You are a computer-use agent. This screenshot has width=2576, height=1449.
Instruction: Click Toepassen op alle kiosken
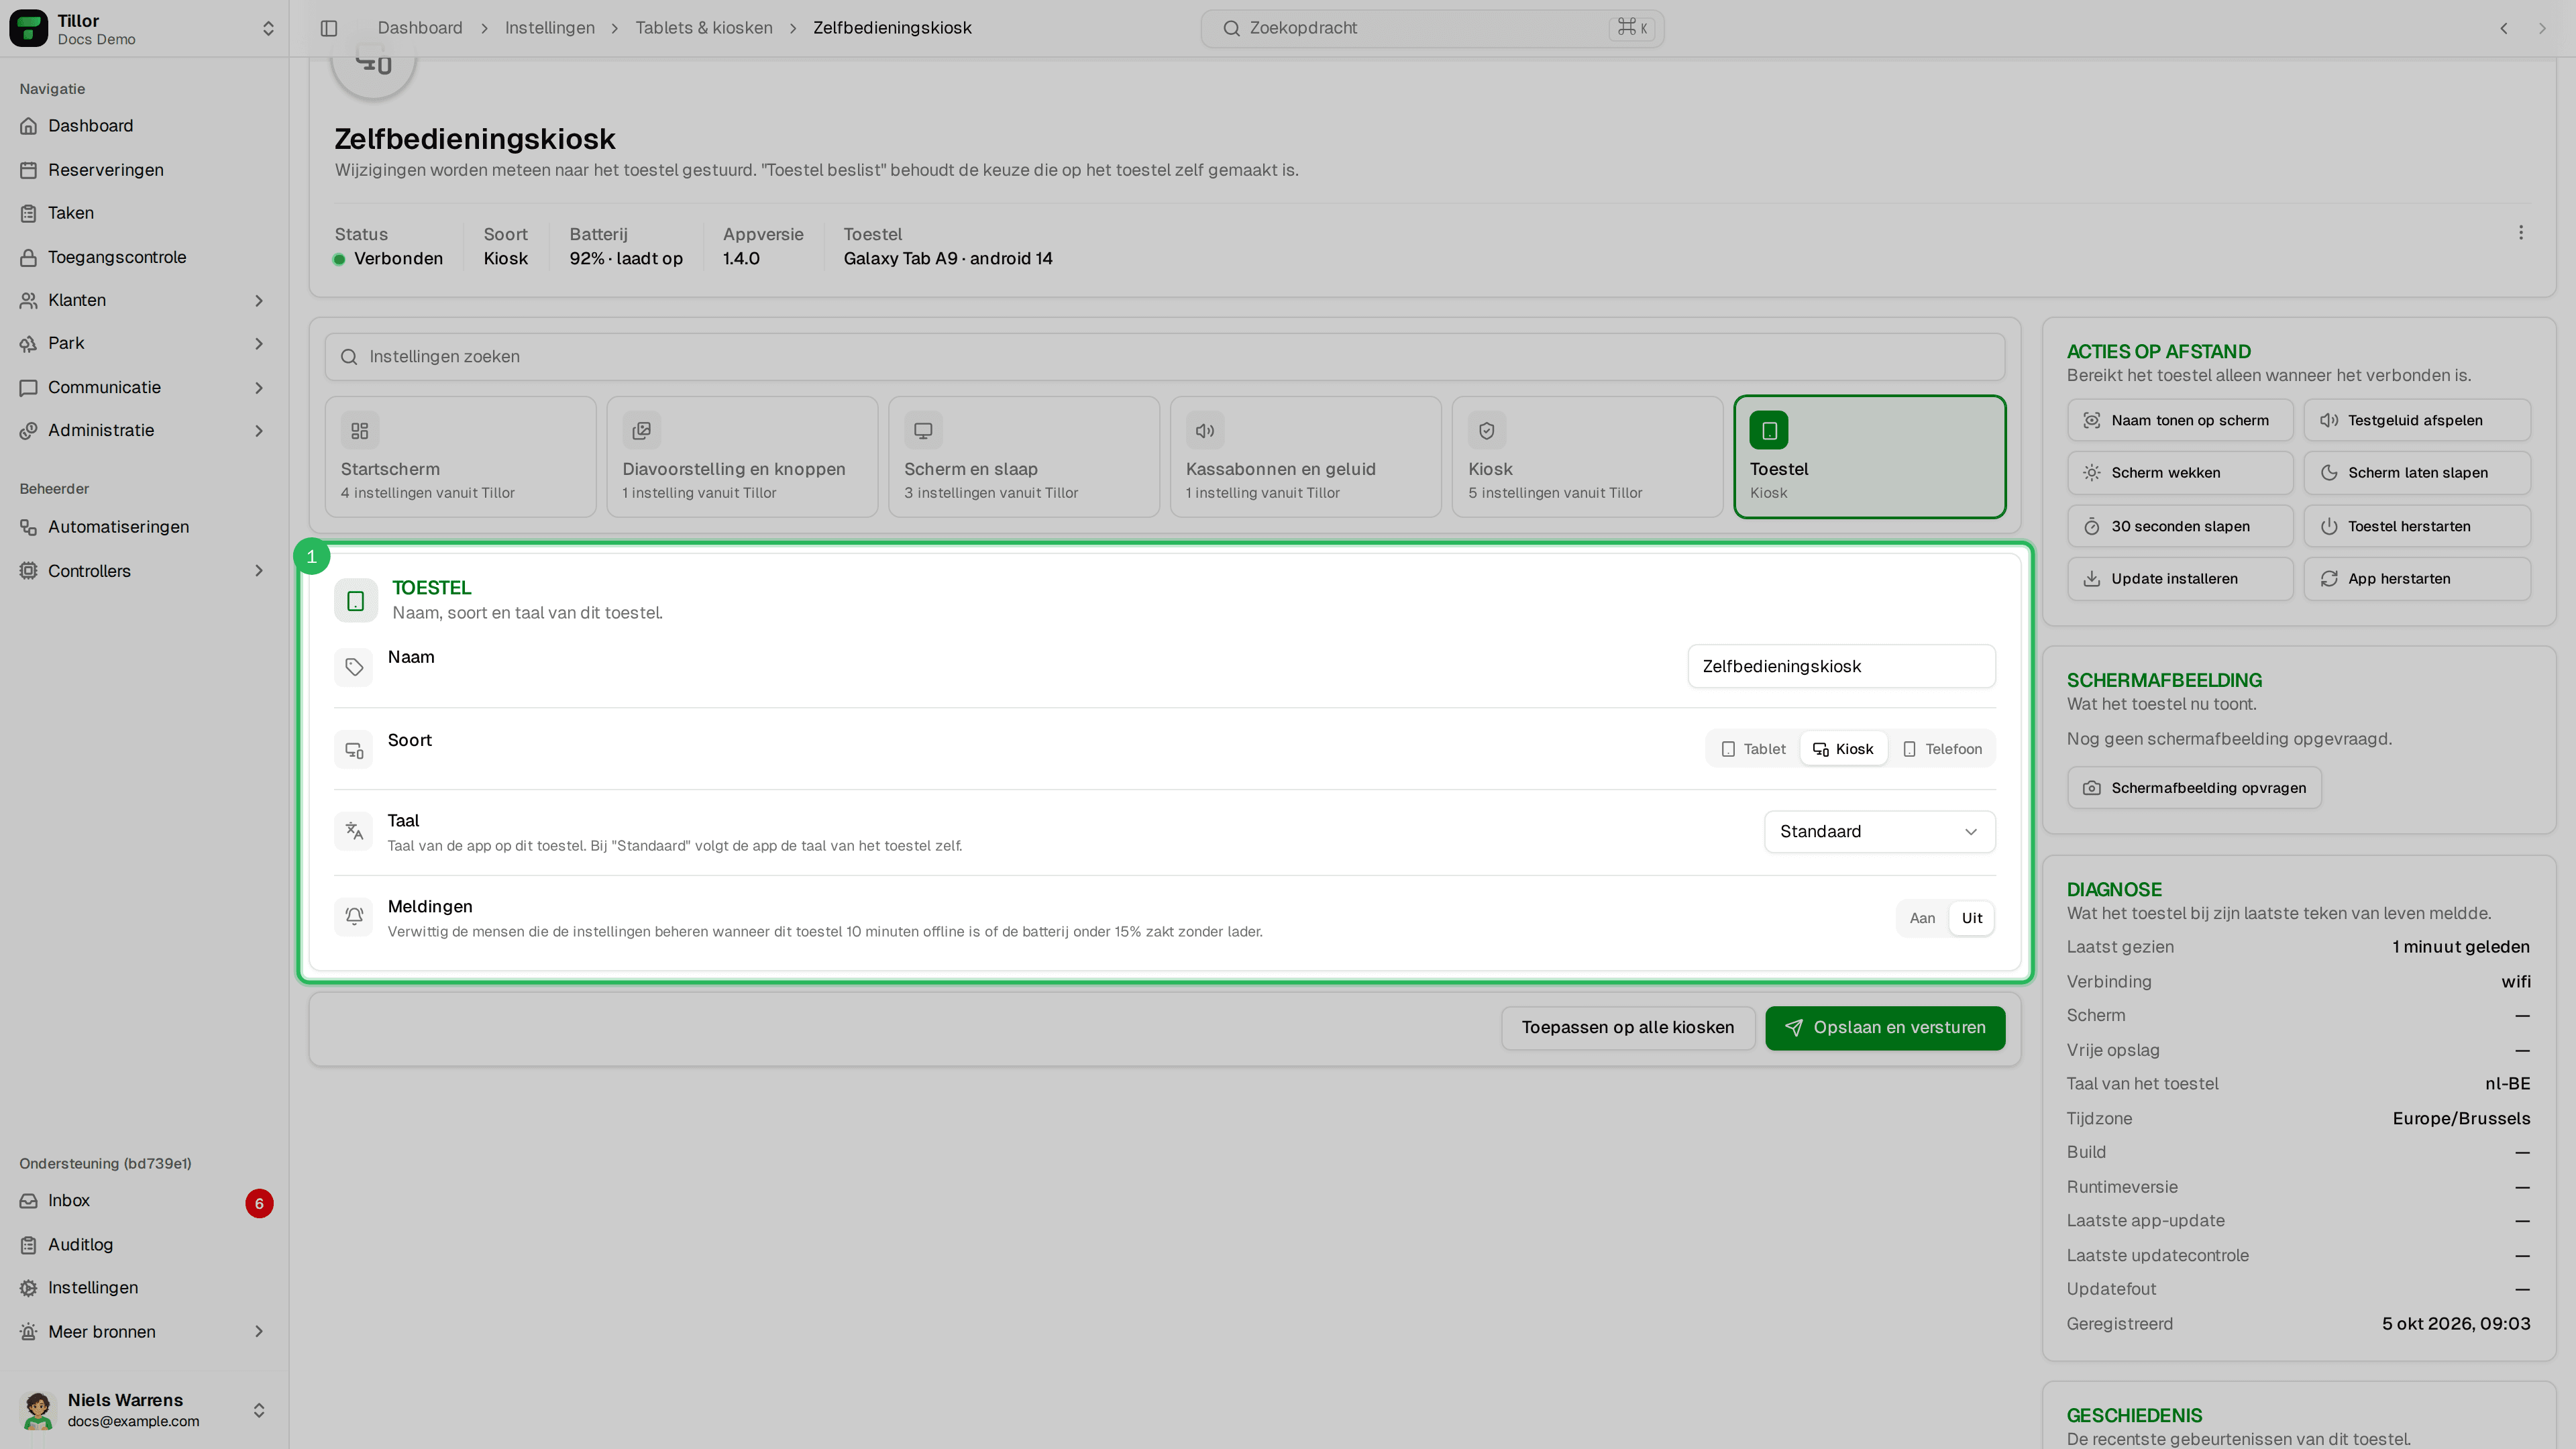[1628, 1028]
